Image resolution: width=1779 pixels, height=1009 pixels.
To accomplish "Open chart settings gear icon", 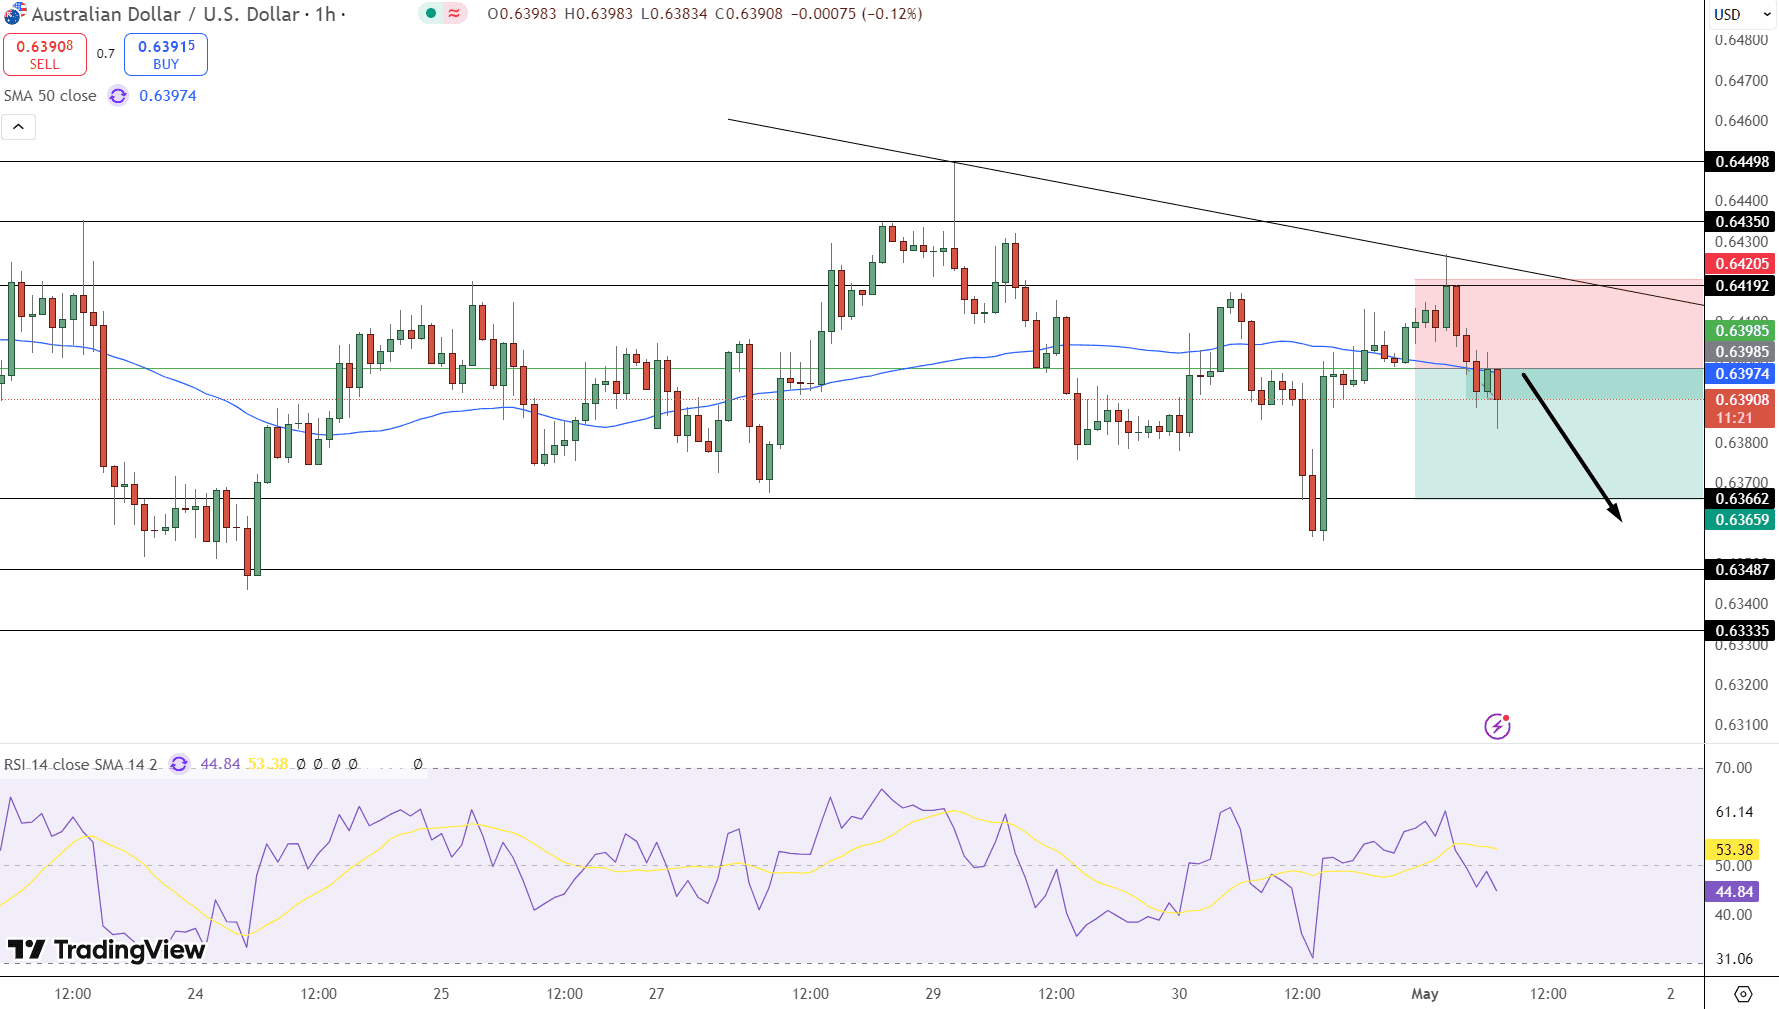I will point(1743,994).
